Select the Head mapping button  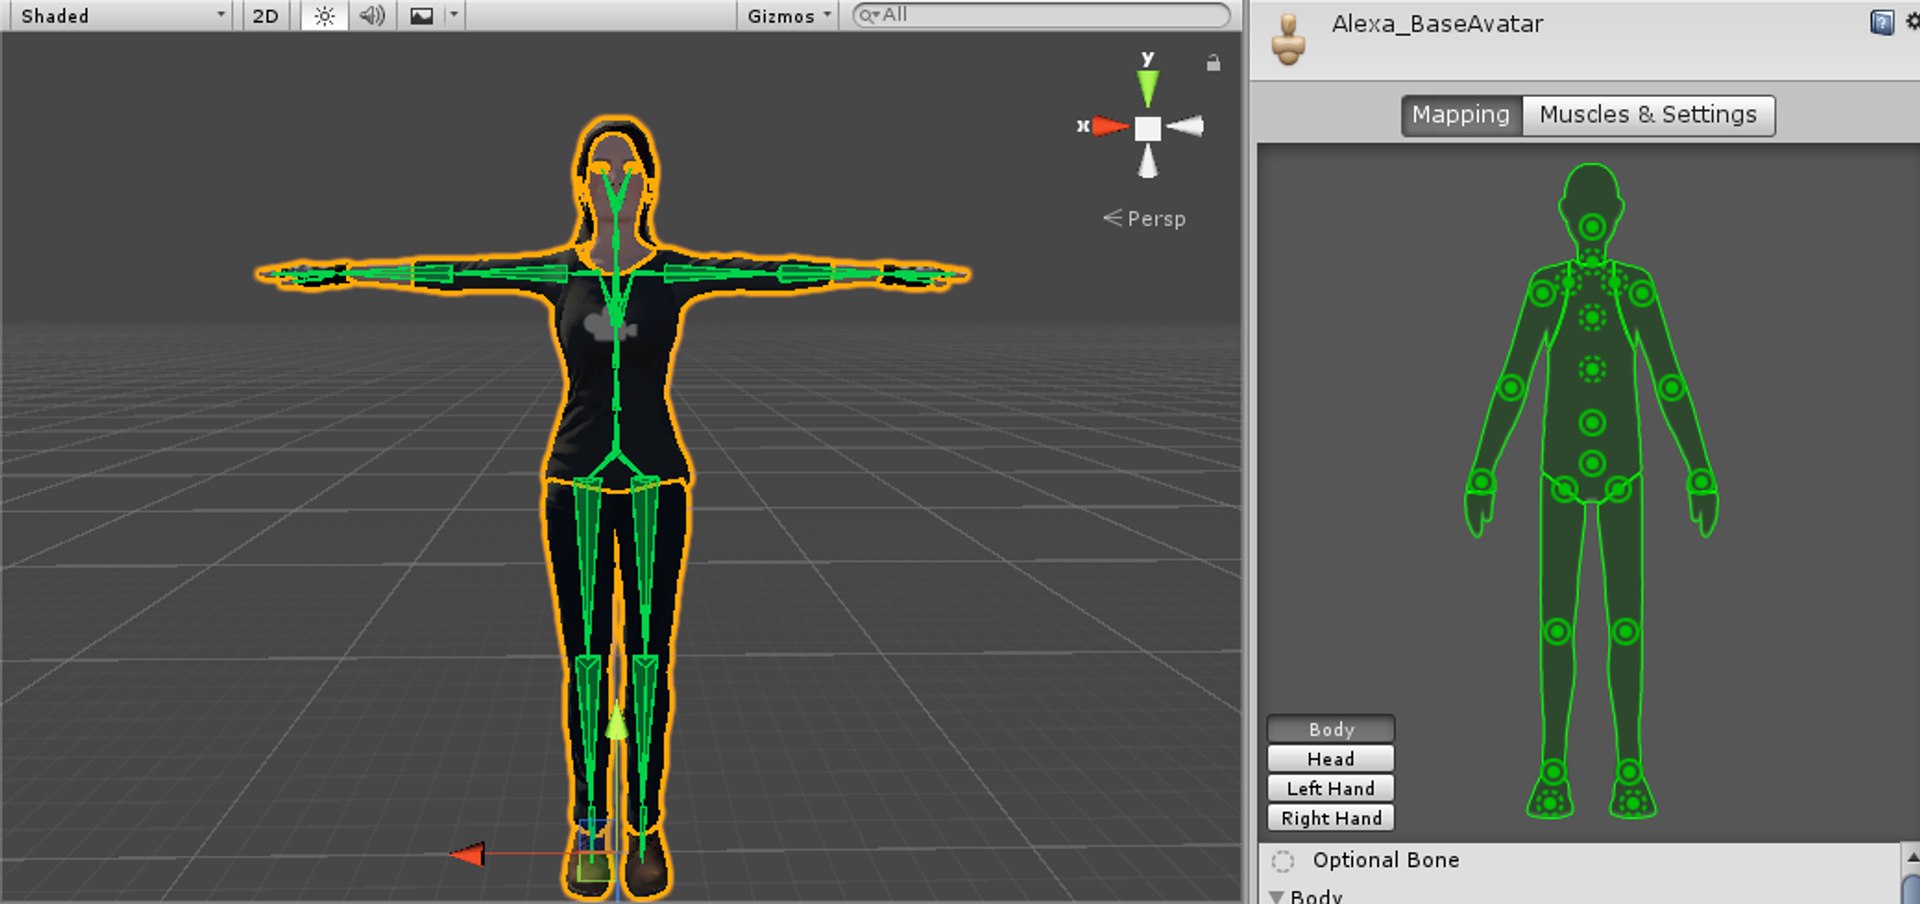tap(1331, 759)
